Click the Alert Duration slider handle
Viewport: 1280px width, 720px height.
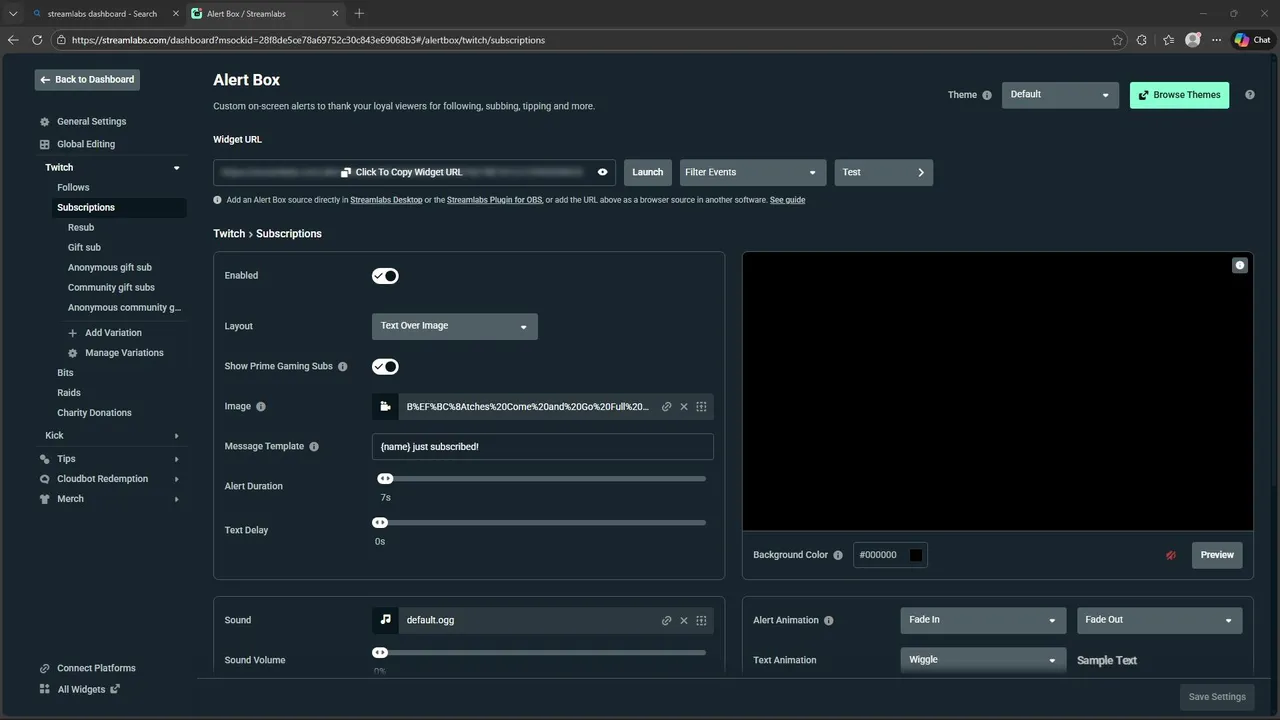[385, 479]
